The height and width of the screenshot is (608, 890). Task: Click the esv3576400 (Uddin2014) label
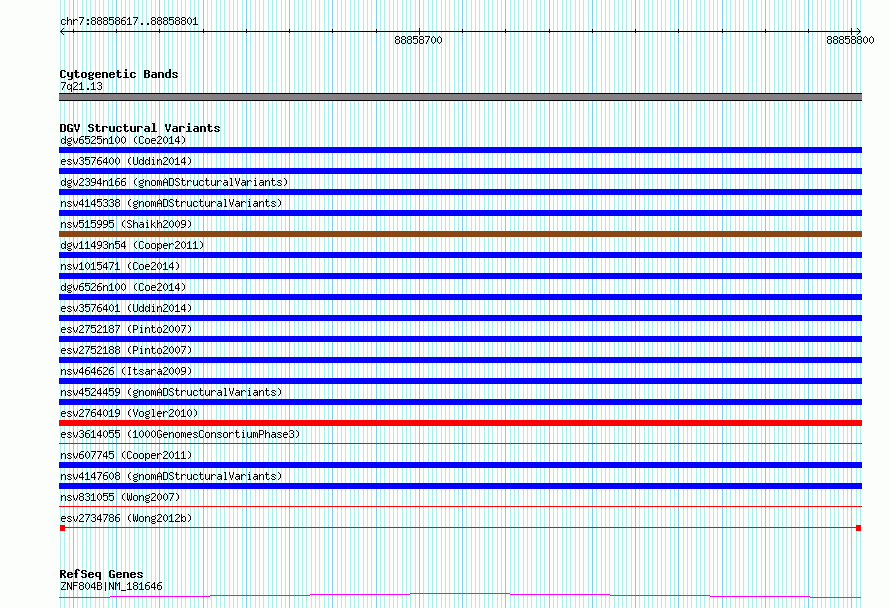126,161
